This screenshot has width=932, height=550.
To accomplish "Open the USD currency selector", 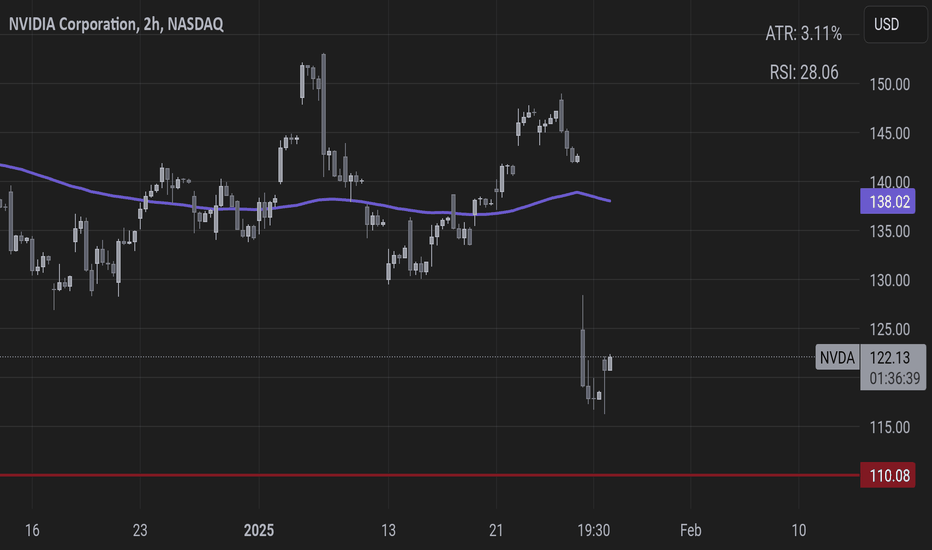I will pyautogui.click(x=895, y=24).
